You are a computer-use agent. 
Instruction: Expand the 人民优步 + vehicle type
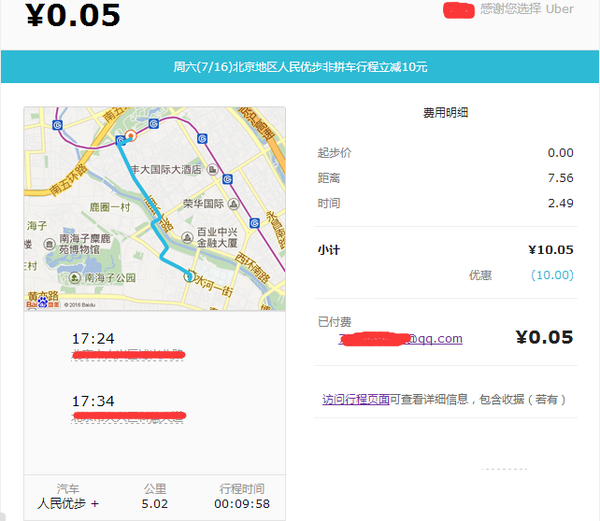point(68,504)
